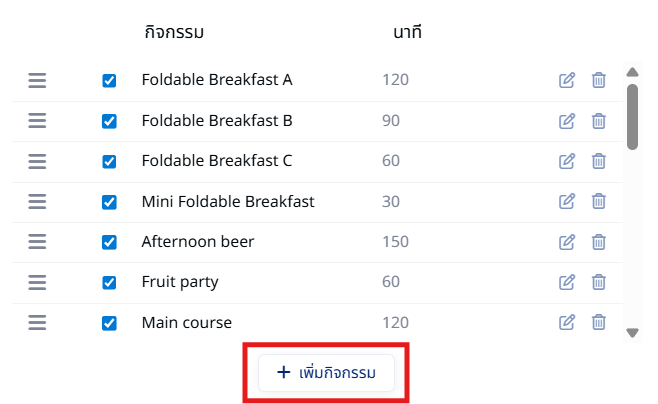Click the เพิ่มกิจกรรม add activity button
Screen dimensions: 658x404
click(x=326, y=373)
